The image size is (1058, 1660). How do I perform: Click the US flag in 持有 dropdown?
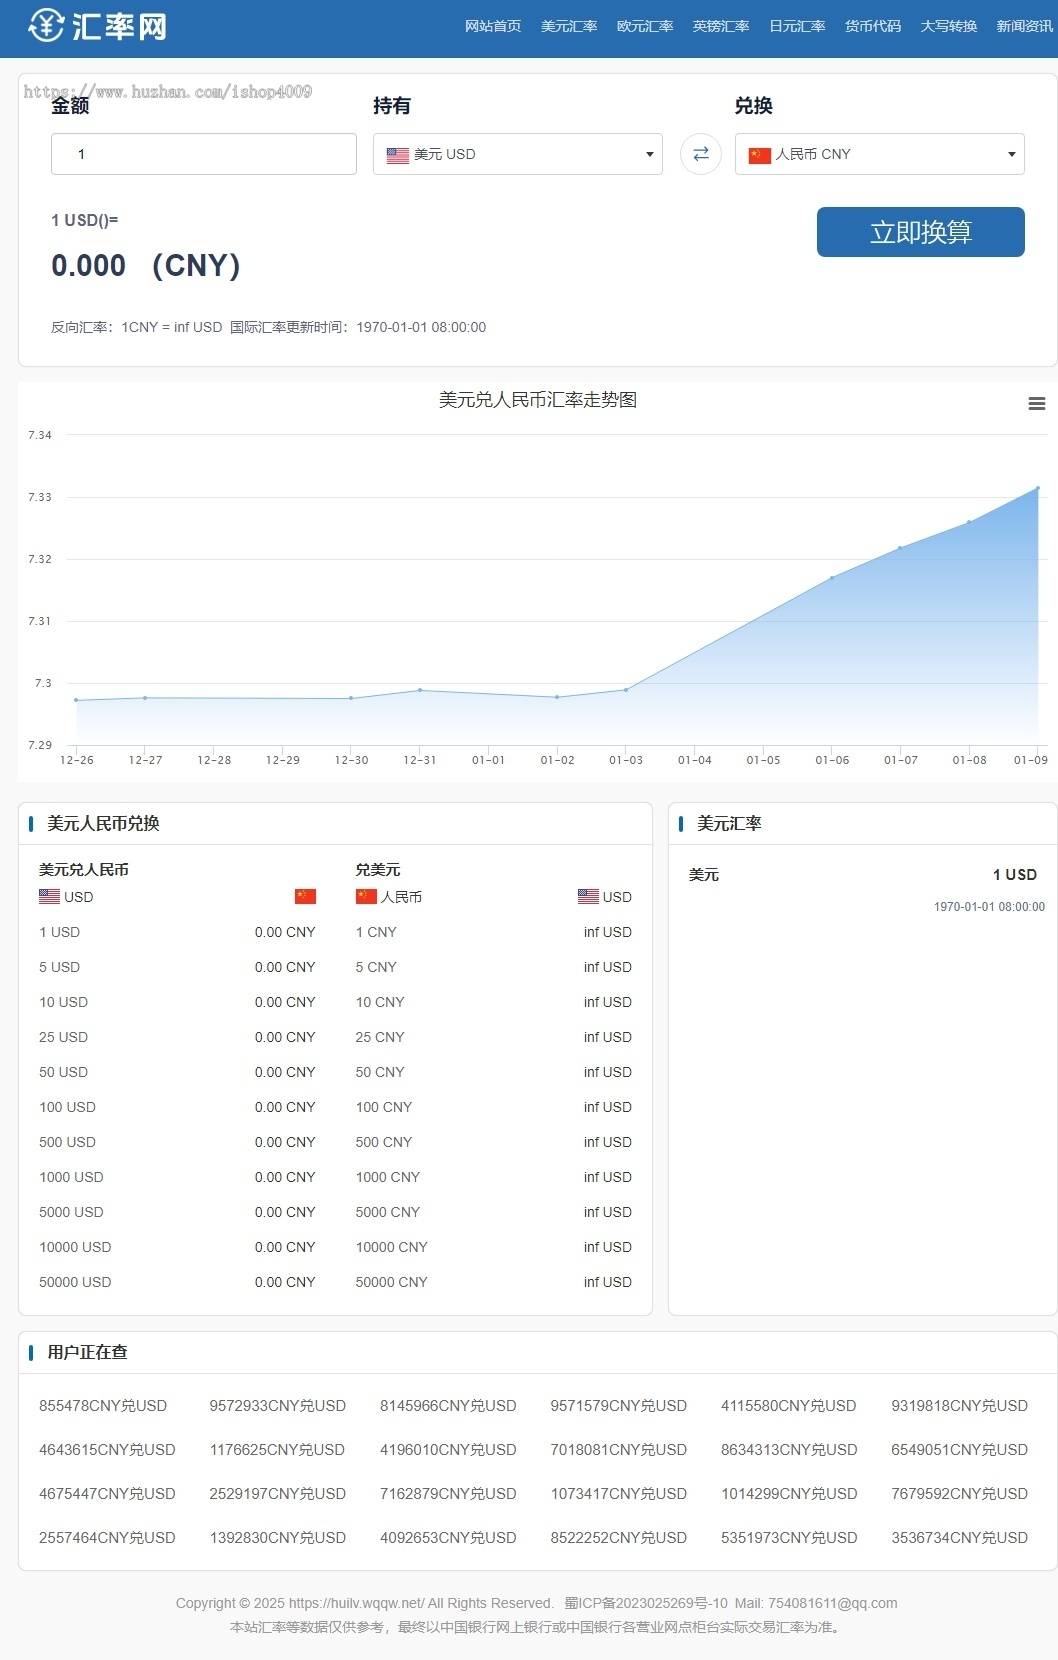(x=398, y=155)
